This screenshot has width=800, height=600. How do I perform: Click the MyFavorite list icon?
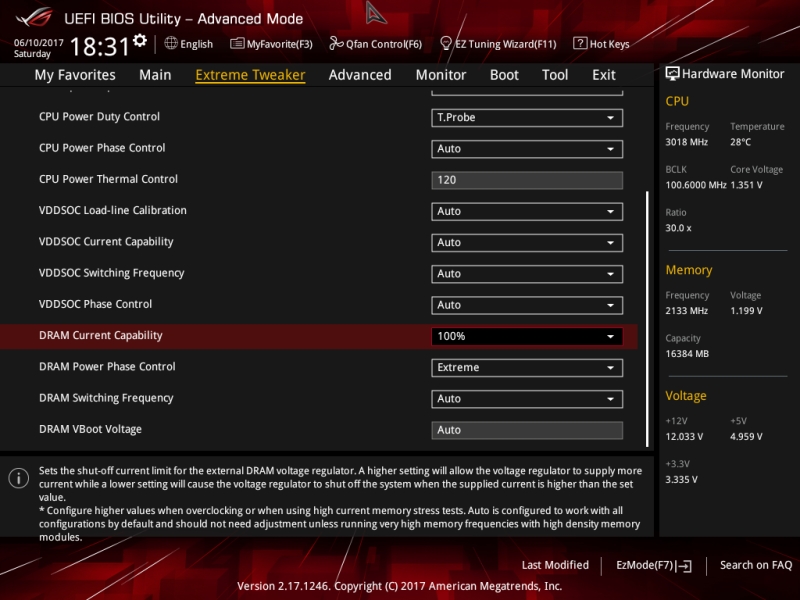pos(237,44)
